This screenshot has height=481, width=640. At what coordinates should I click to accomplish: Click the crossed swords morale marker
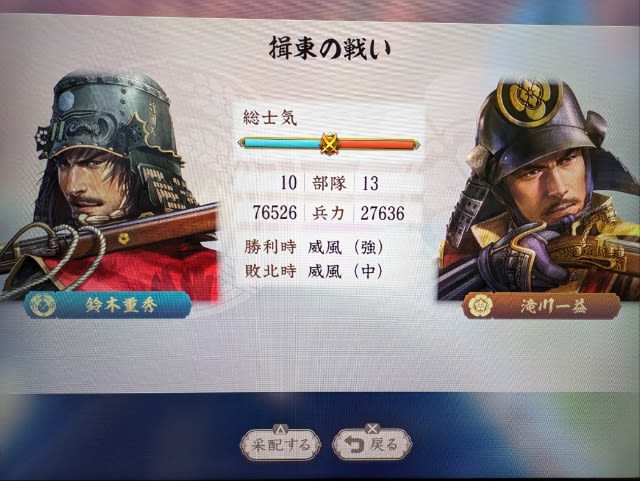click(329, 144)
